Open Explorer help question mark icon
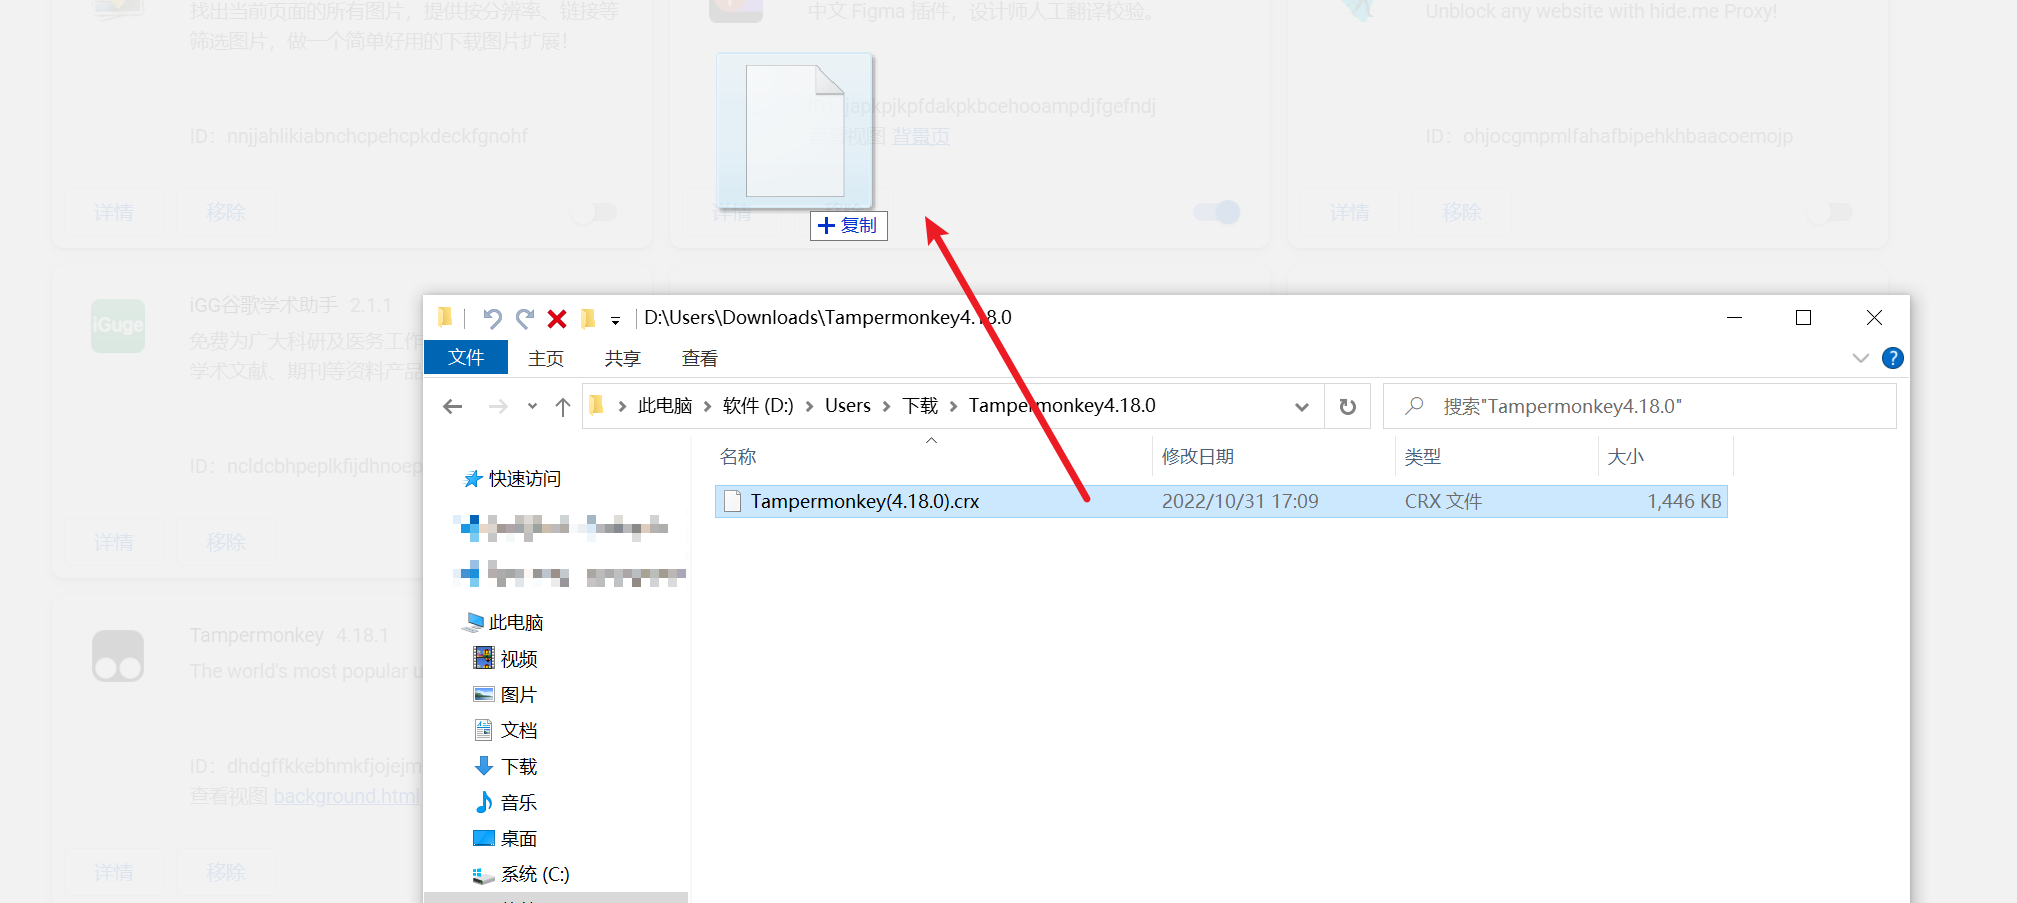The height and width of the screenshot is (903, 2017). tap(1892, 358)
